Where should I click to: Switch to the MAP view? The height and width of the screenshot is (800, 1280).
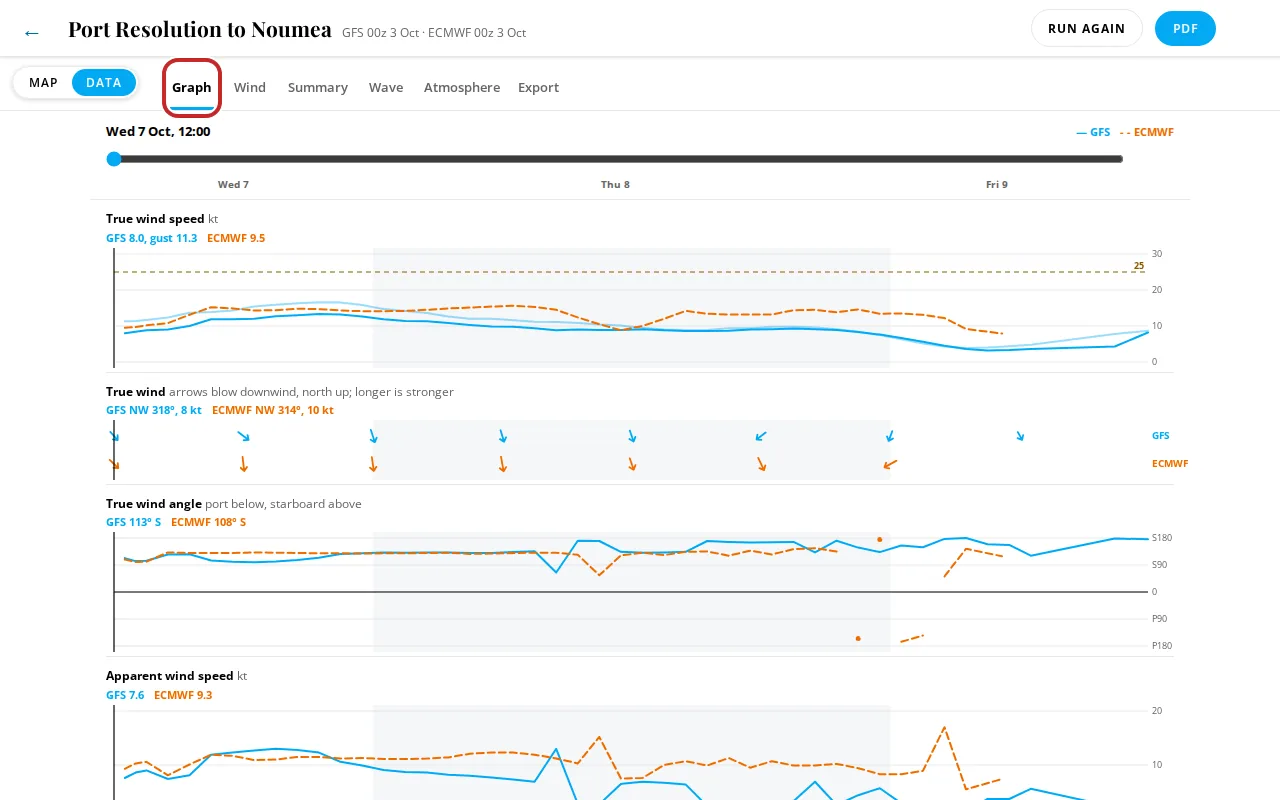(43, 83)
